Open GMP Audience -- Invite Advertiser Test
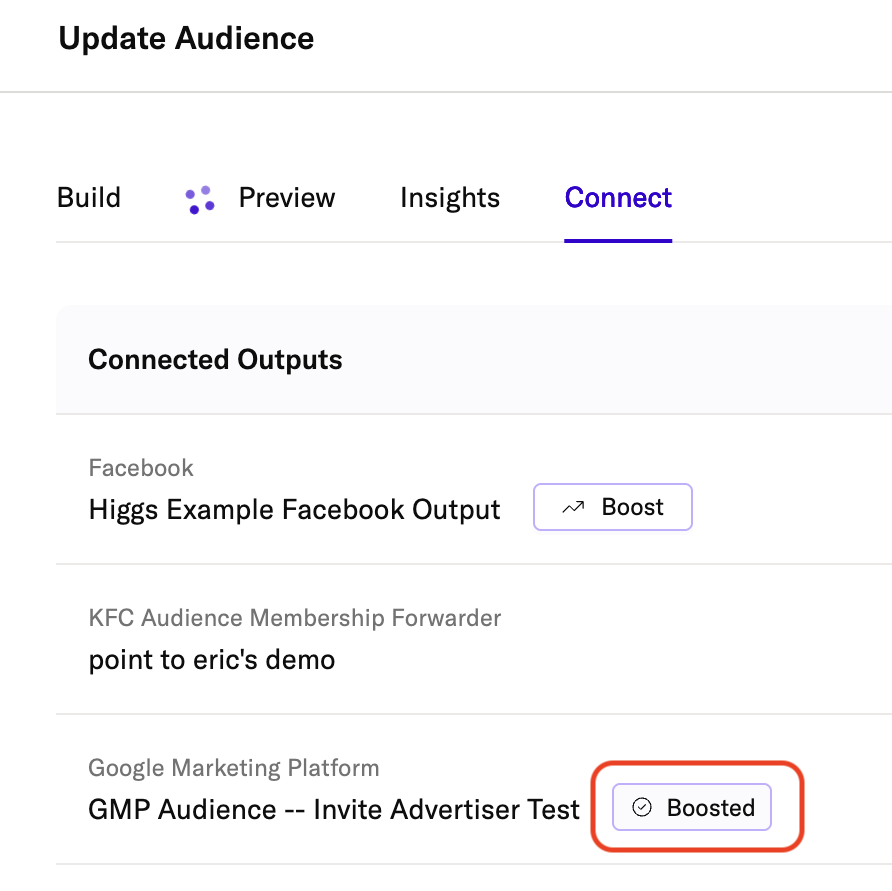 [x=334, y=809]
